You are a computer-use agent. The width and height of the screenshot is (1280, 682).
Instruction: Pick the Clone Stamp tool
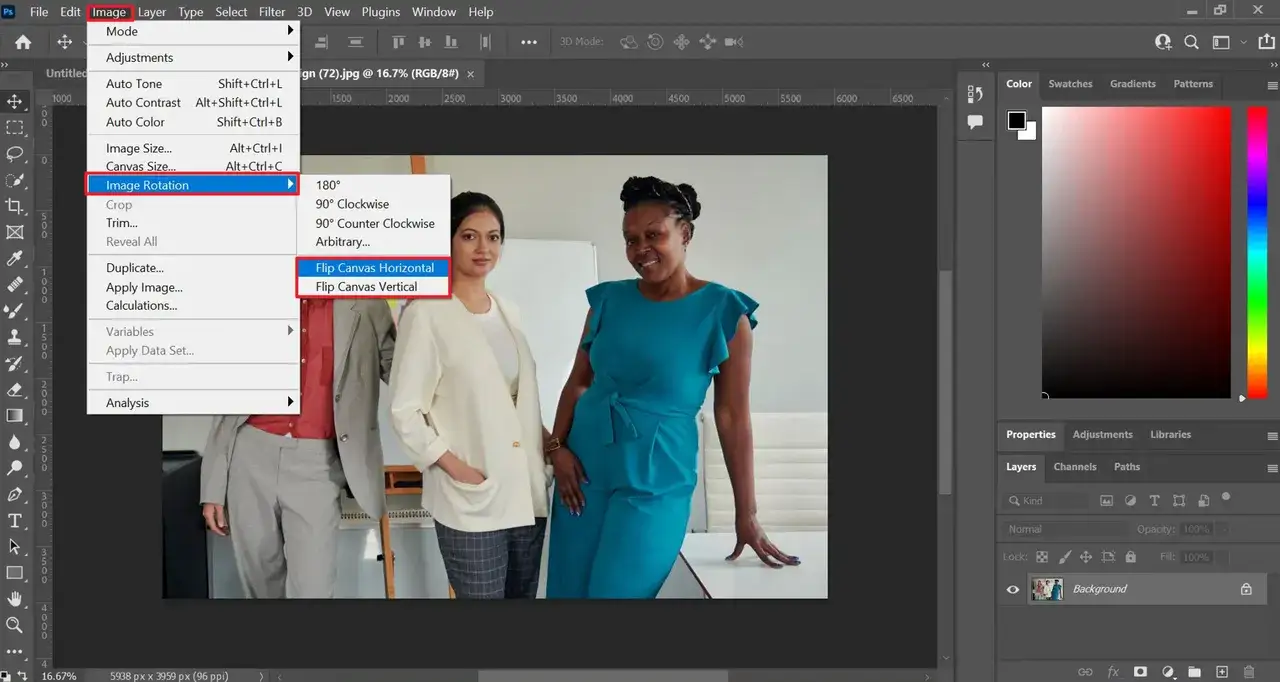[x=15, y=337]
